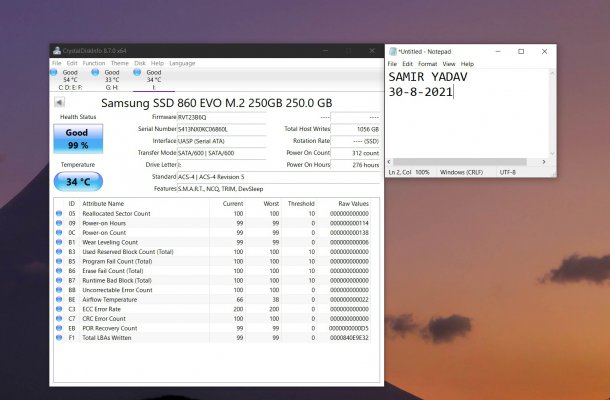Viewport: 610px width, 400px height.
Task: Open the Theme menu
Action: point(119,63)
